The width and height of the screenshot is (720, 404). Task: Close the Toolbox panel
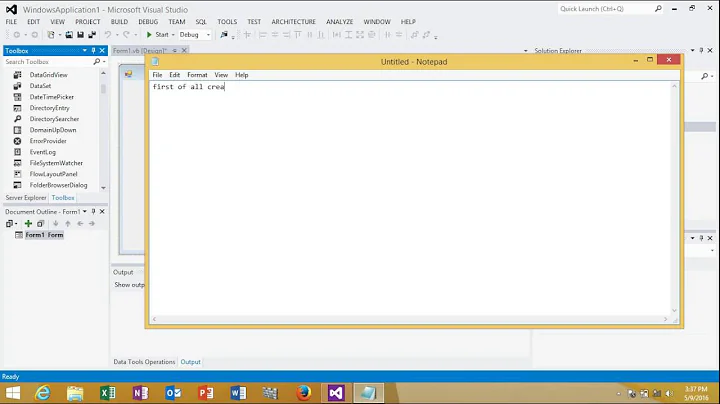tap(102, 50)
